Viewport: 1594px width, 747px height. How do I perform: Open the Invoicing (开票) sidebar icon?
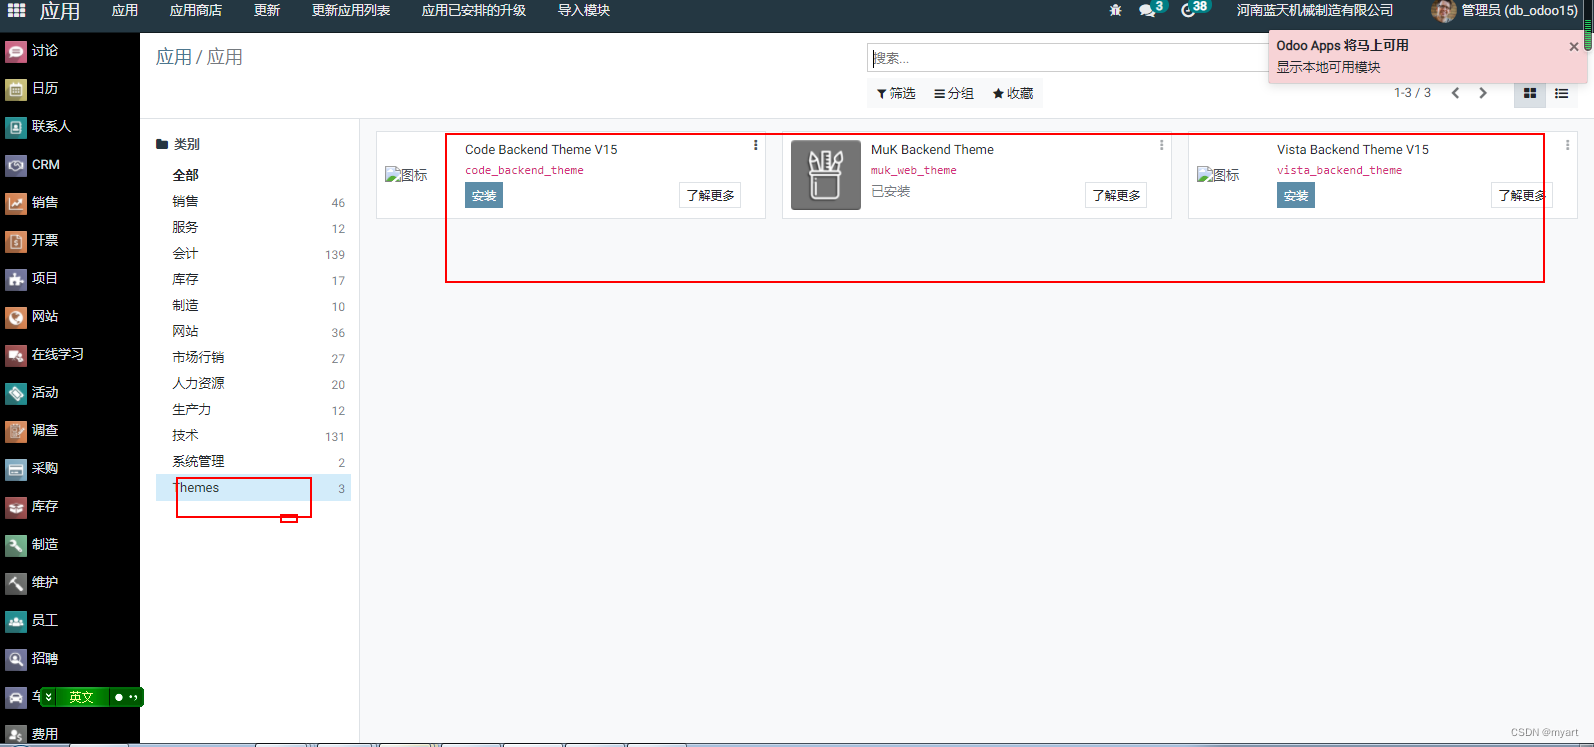pos(16,241)
